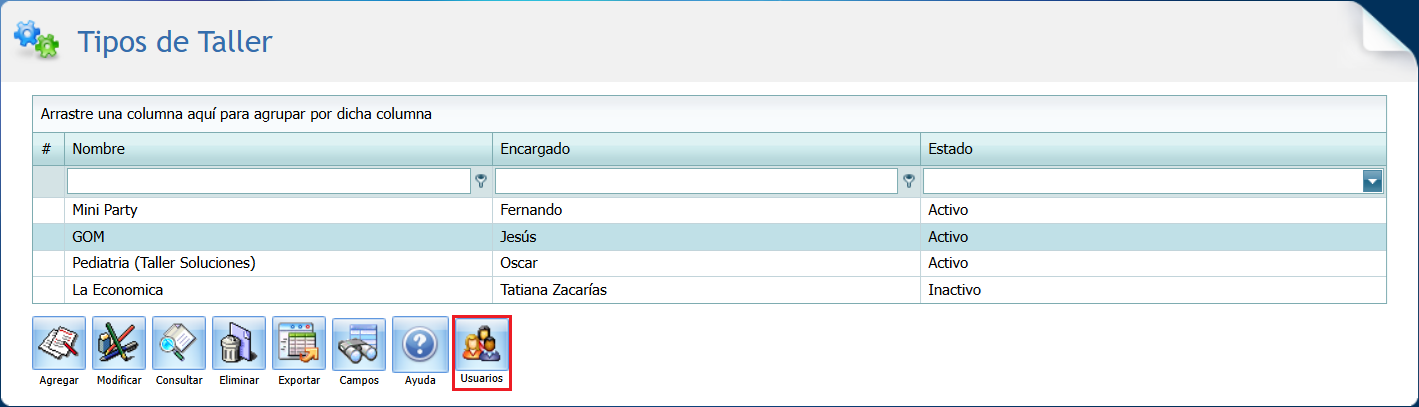
Task: Open the Exportar table icon
Action: tap(299, 344)
